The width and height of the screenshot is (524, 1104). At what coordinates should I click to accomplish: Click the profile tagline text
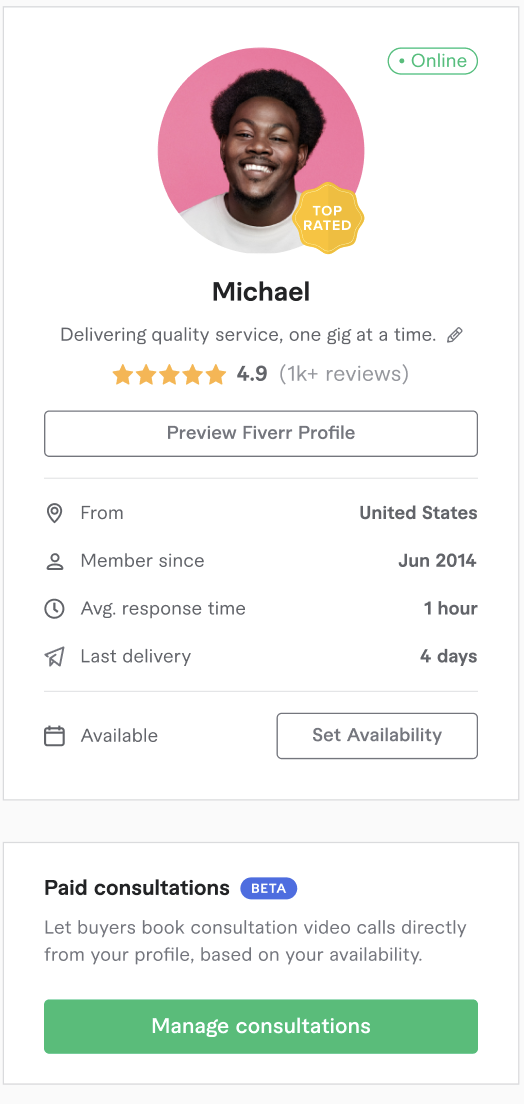(248, 334)
